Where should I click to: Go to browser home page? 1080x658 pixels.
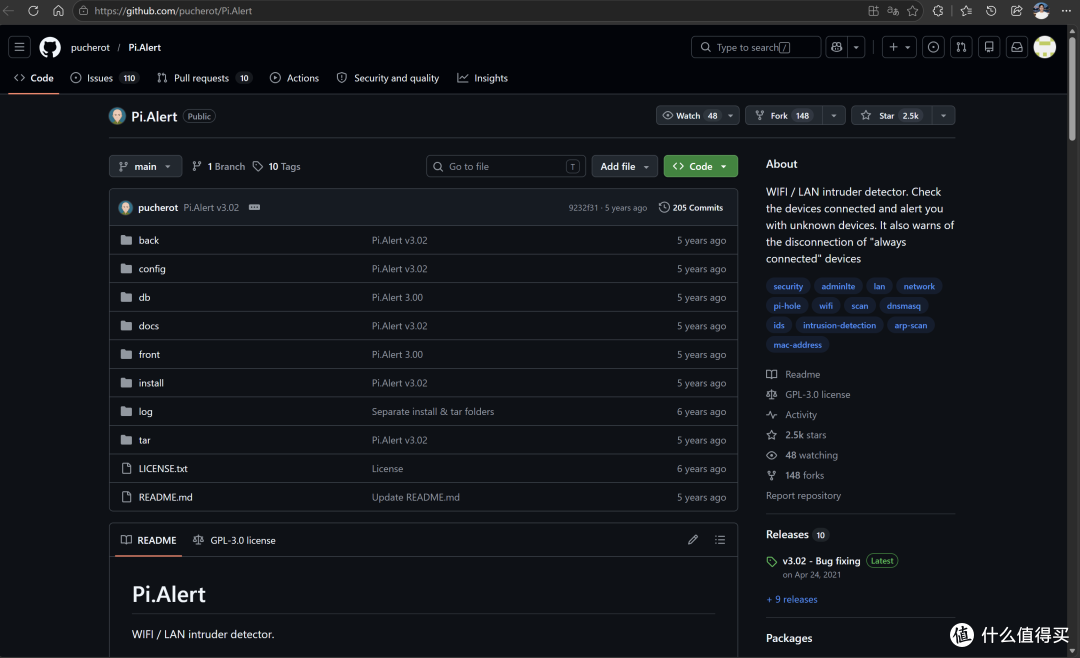point(58,10)
